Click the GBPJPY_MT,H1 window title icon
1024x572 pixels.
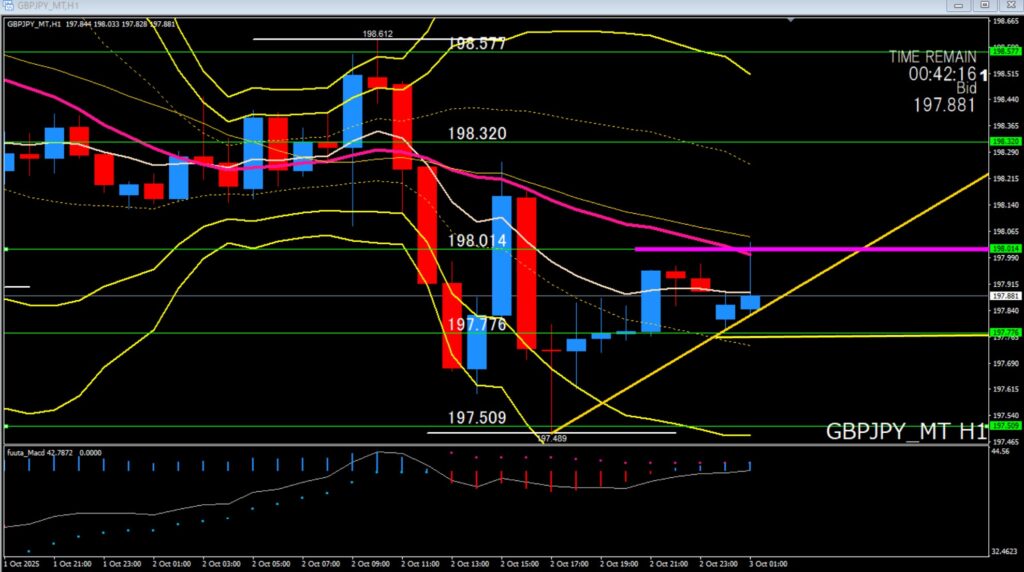click(x=6, y=6)
